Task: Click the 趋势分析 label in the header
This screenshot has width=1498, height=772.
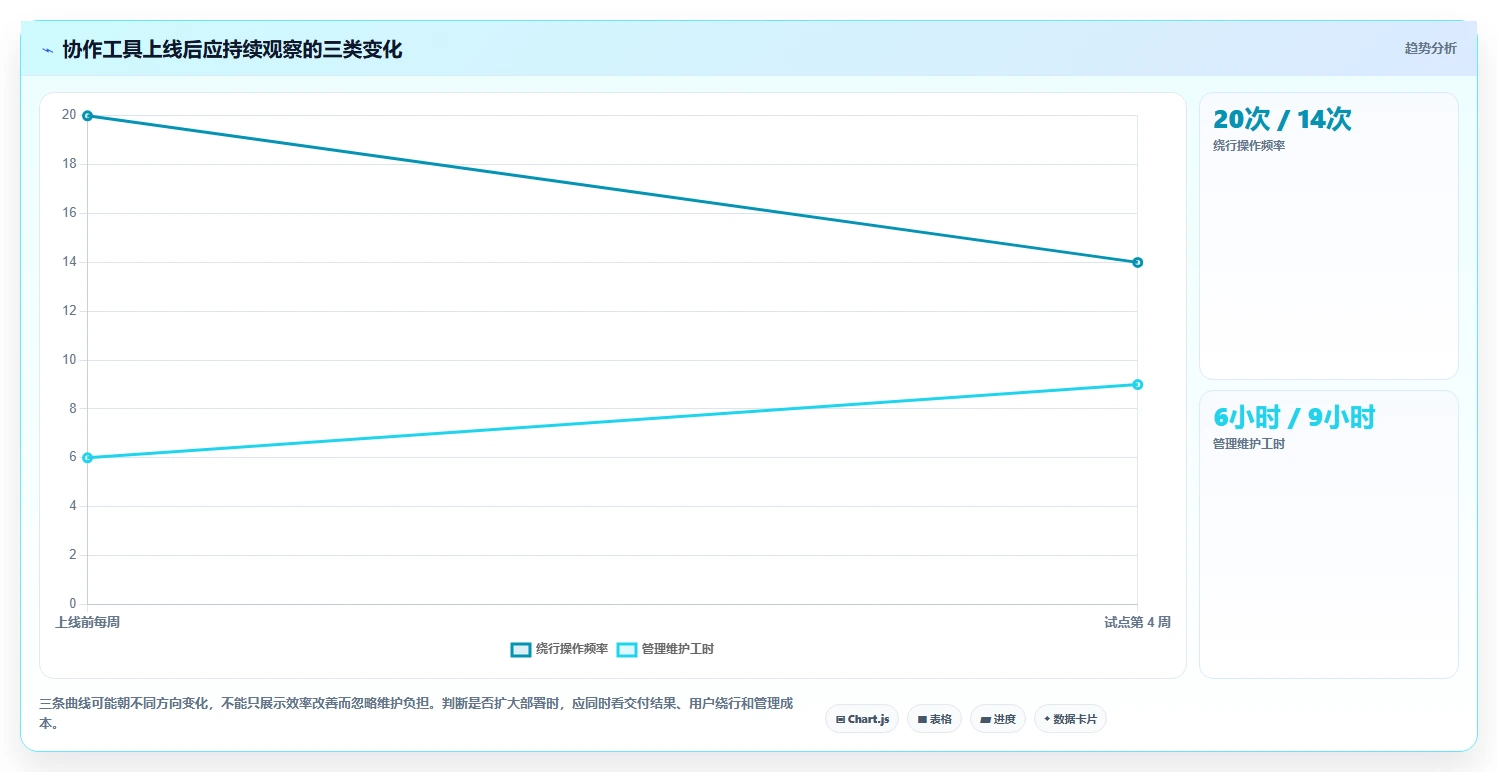Action: 1430,48
